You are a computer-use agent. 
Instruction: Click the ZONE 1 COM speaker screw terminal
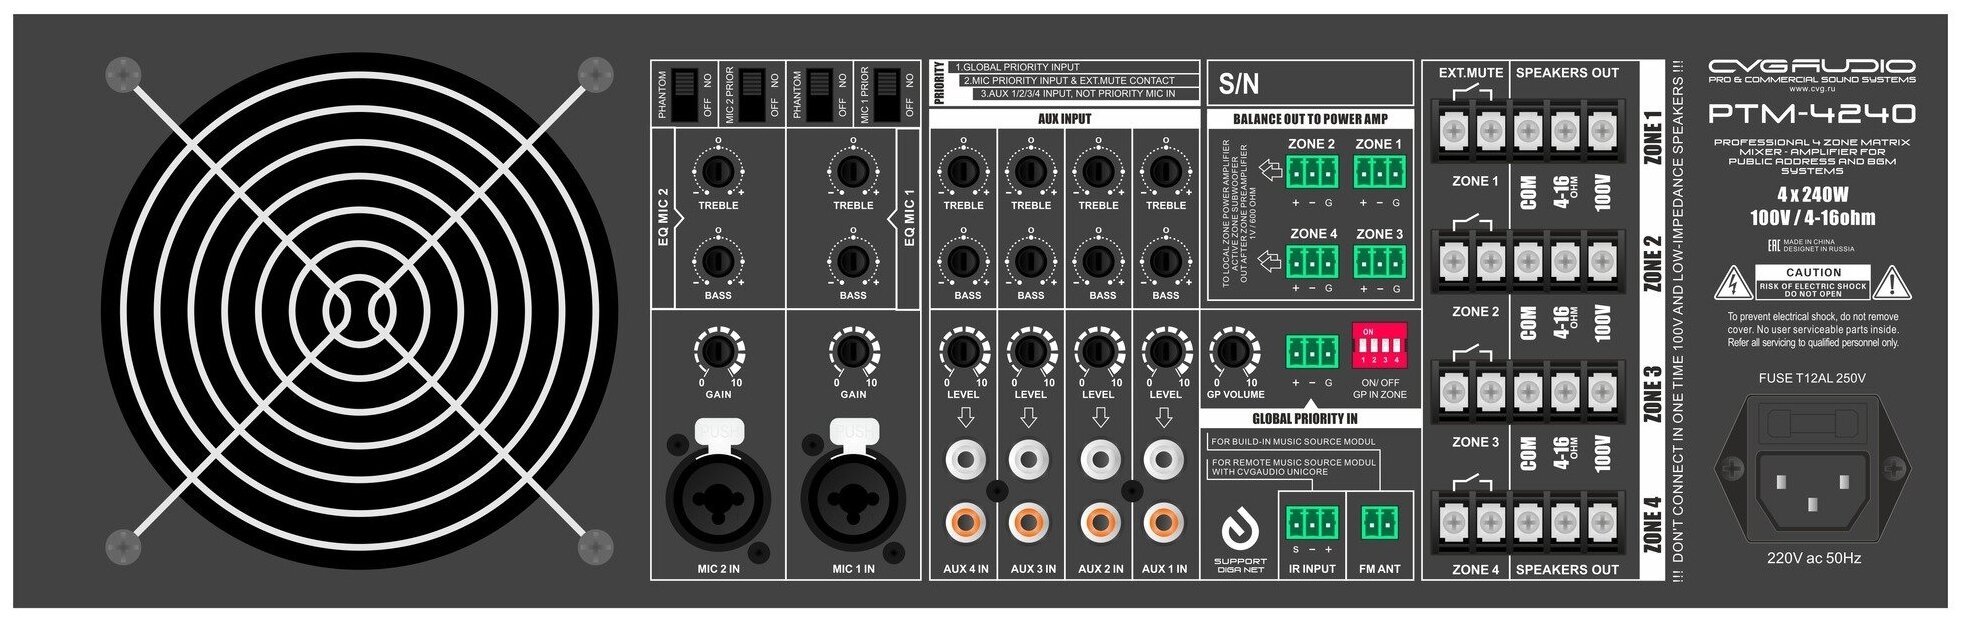[x=1527, y=130]
